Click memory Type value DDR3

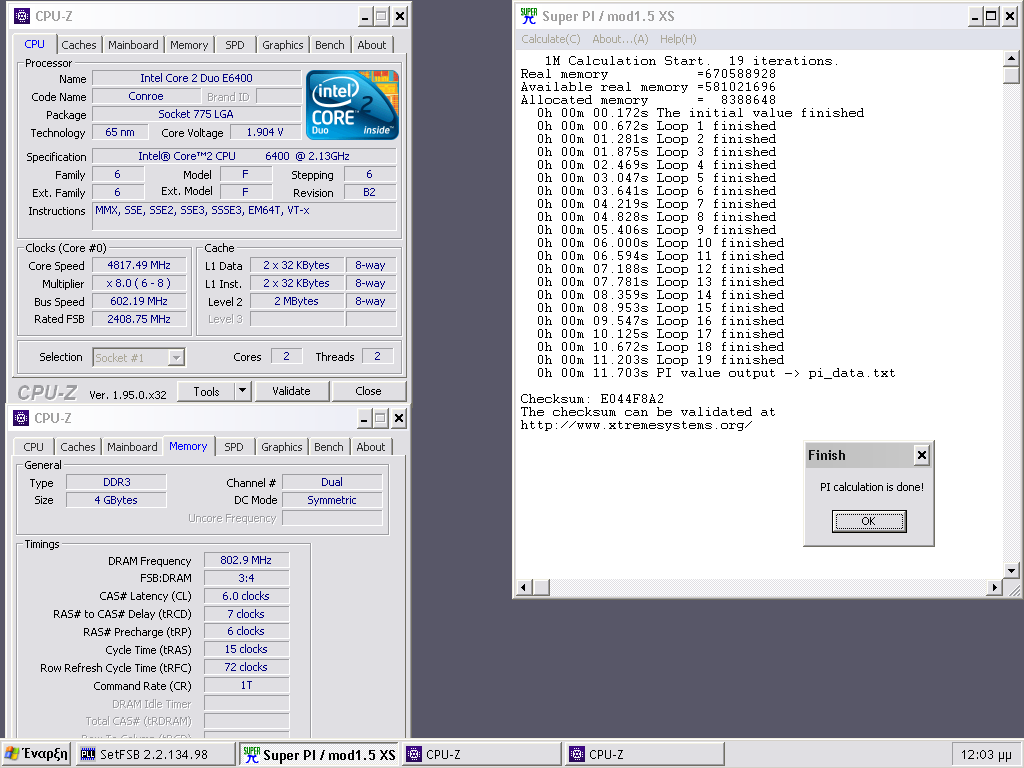coord(117,482)
